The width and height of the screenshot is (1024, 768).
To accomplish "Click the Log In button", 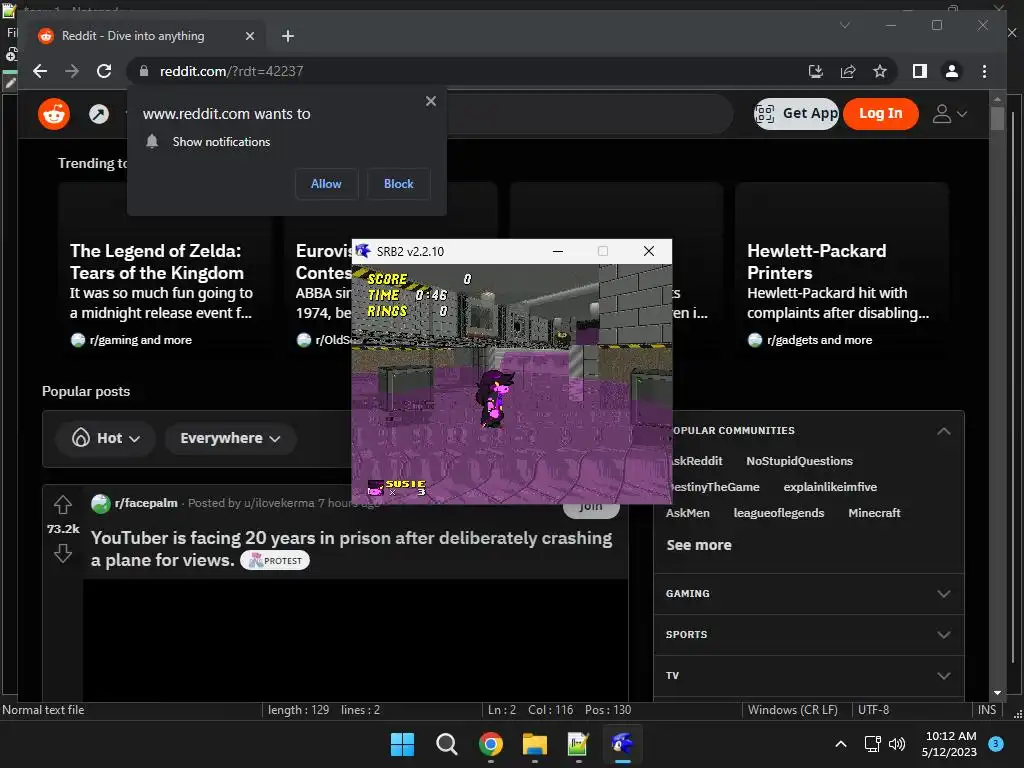I will pos(880,114).
